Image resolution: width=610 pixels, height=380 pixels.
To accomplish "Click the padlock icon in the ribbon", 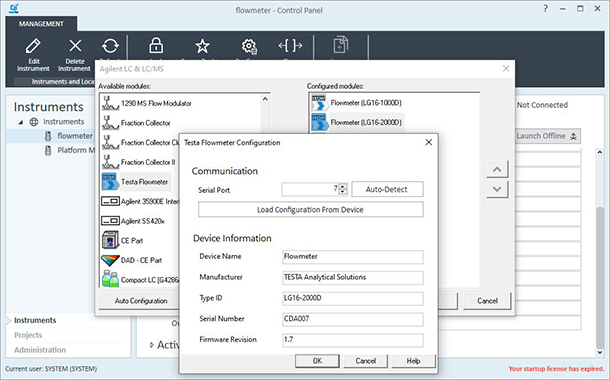I will point(156,45).
